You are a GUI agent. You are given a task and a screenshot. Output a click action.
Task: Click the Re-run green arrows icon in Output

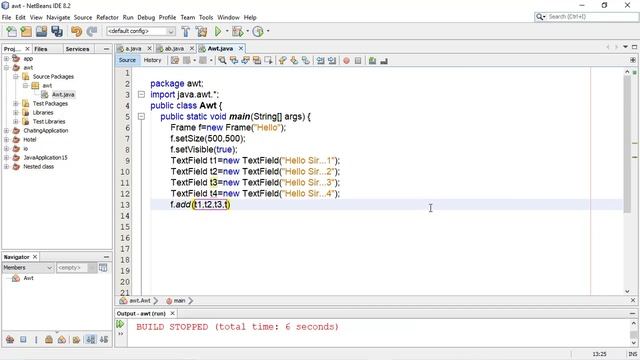(120, 324)
